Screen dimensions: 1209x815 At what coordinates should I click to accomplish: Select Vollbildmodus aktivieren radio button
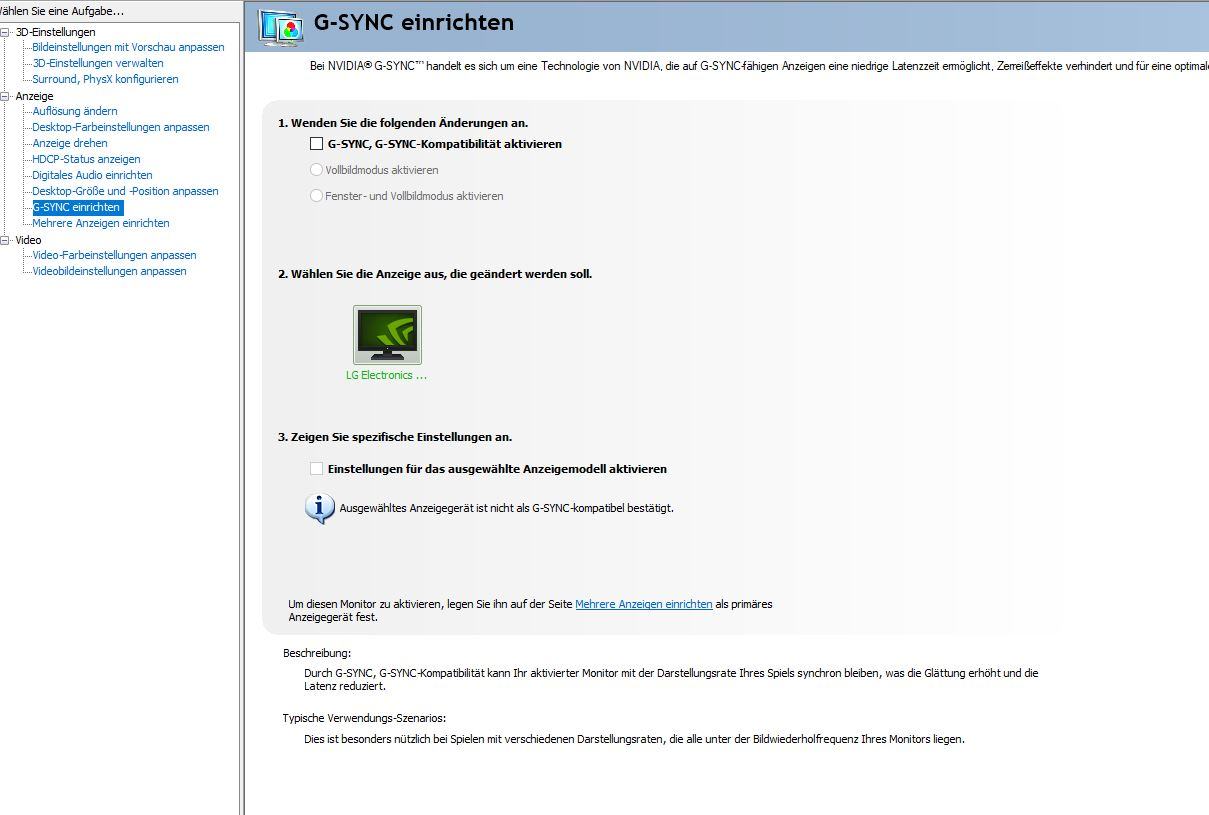click(317, 170)
